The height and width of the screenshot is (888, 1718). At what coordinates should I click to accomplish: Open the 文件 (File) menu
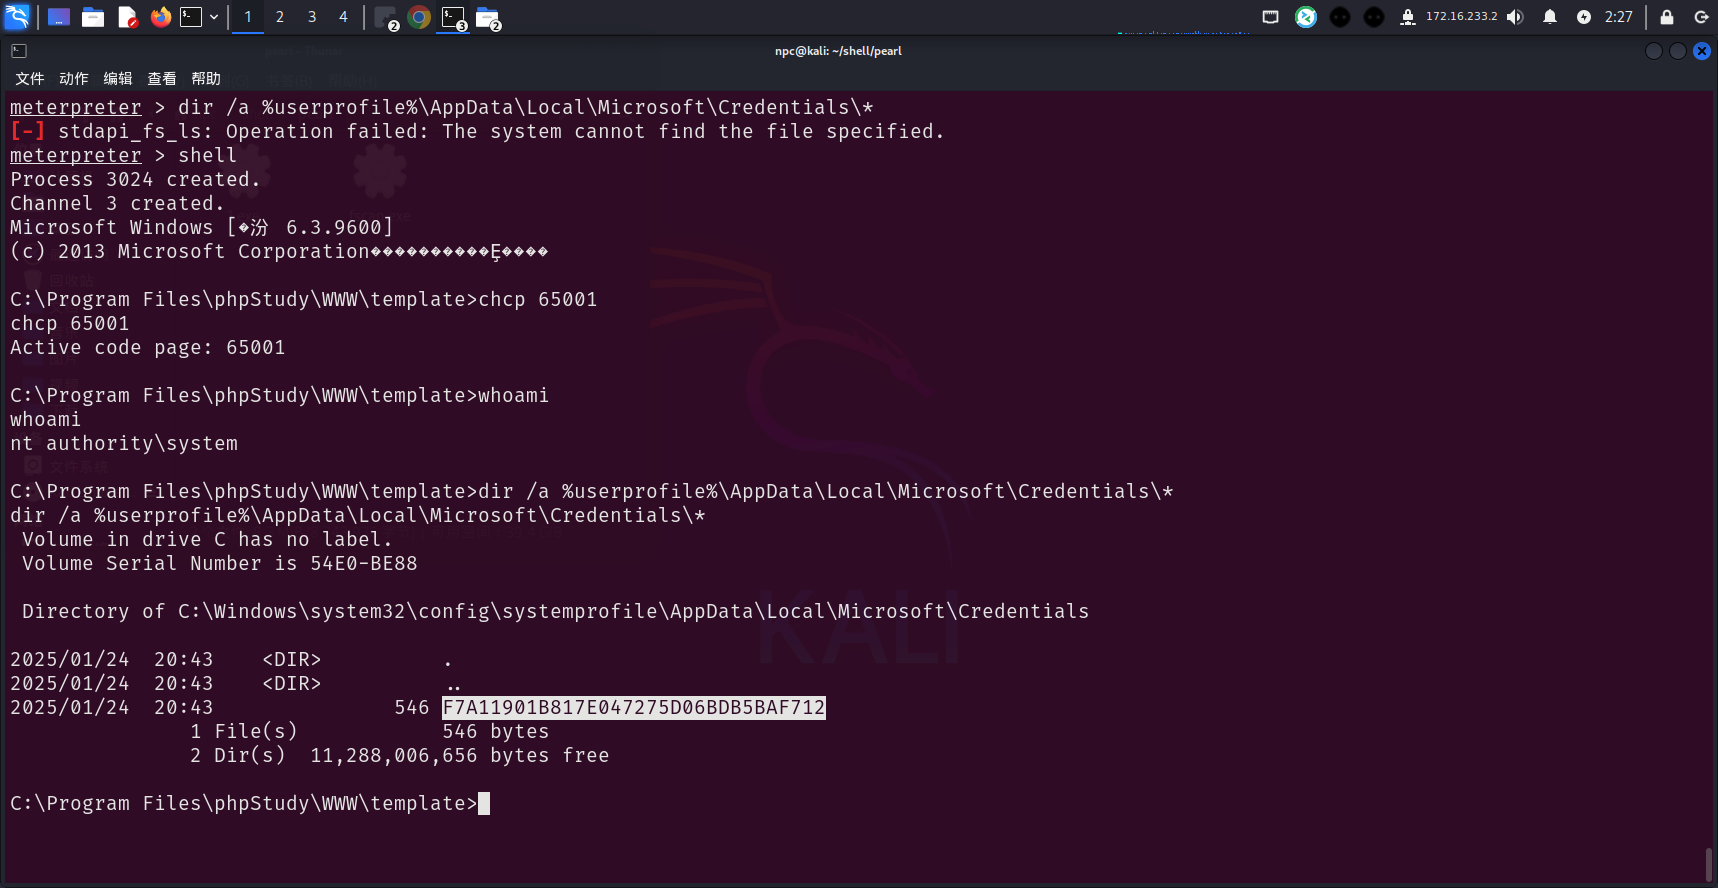tap(30, 78)
